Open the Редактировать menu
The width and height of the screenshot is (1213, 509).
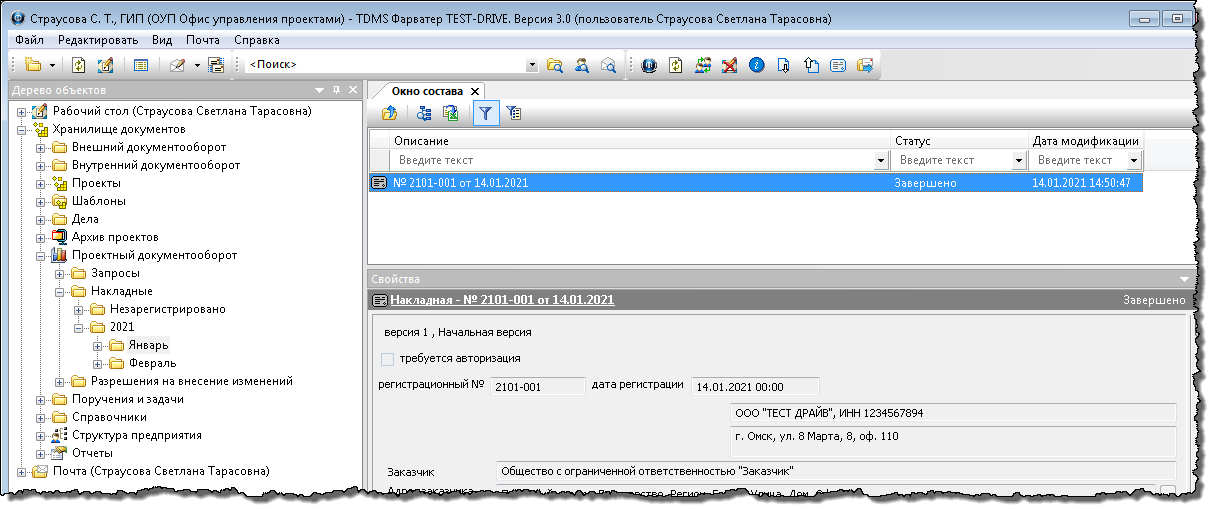pyautogui.click(x=98, y=40)
